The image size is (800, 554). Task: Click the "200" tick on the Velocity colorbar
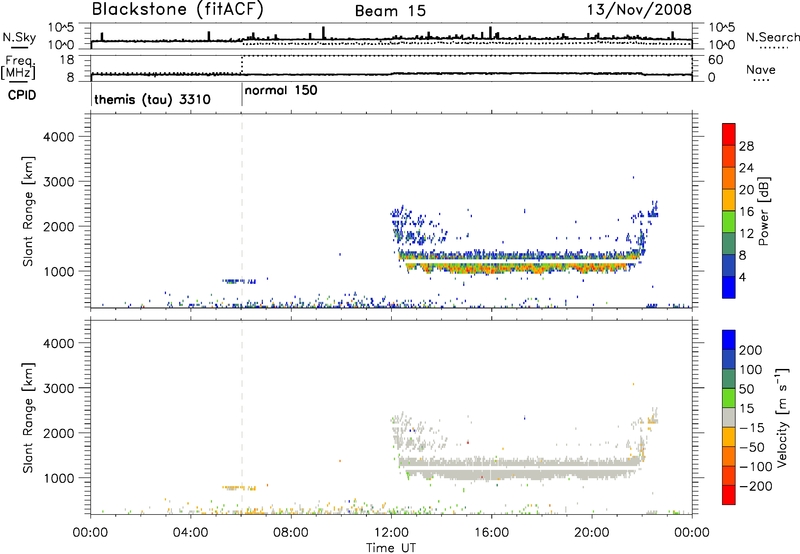coord(750,350)
